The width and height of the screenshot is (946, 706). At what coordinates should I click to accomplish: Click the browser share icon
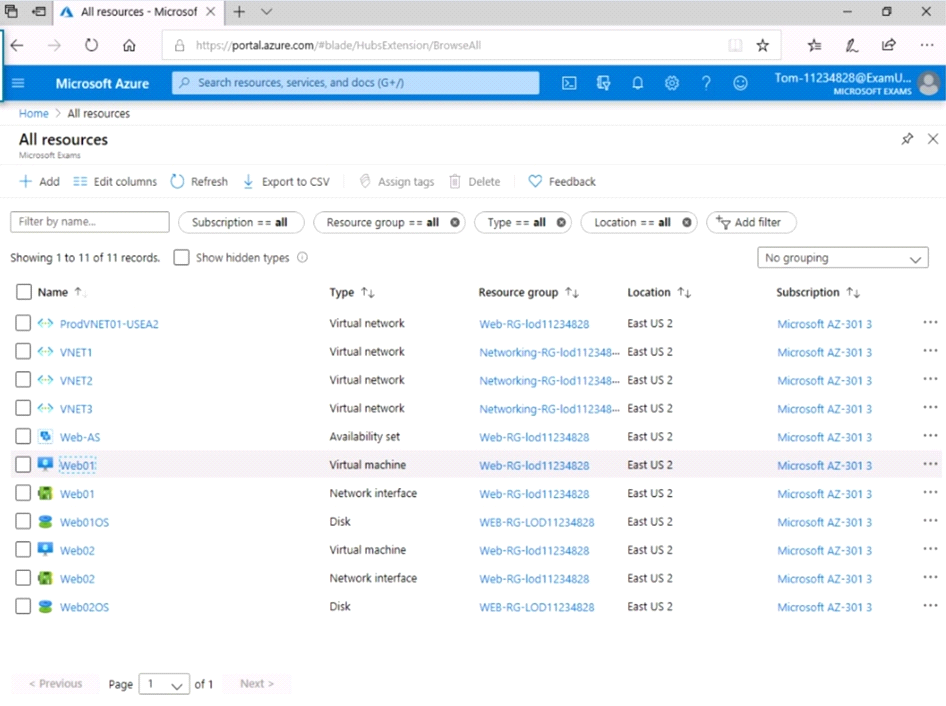pyautogui.click(x=889, y=45)
